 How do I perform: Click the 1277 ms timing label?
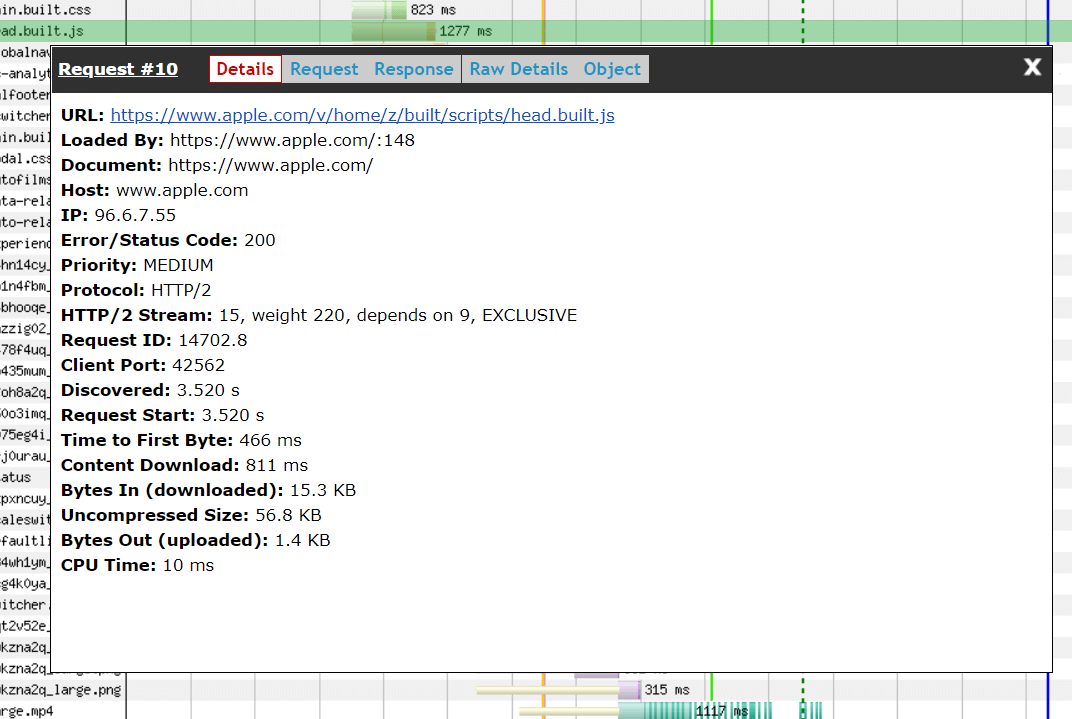click(466, 31)
